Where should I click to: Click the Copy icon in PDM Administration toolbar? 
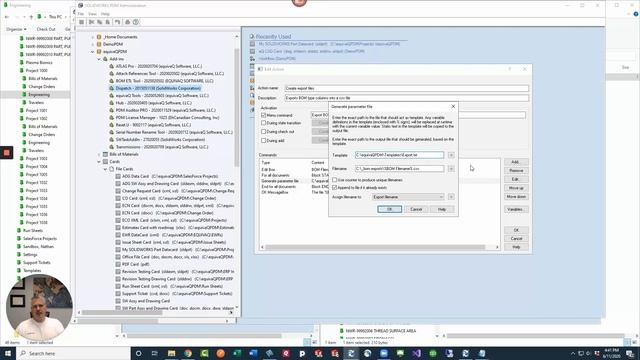pyautogui.click(x=100, y=22)
